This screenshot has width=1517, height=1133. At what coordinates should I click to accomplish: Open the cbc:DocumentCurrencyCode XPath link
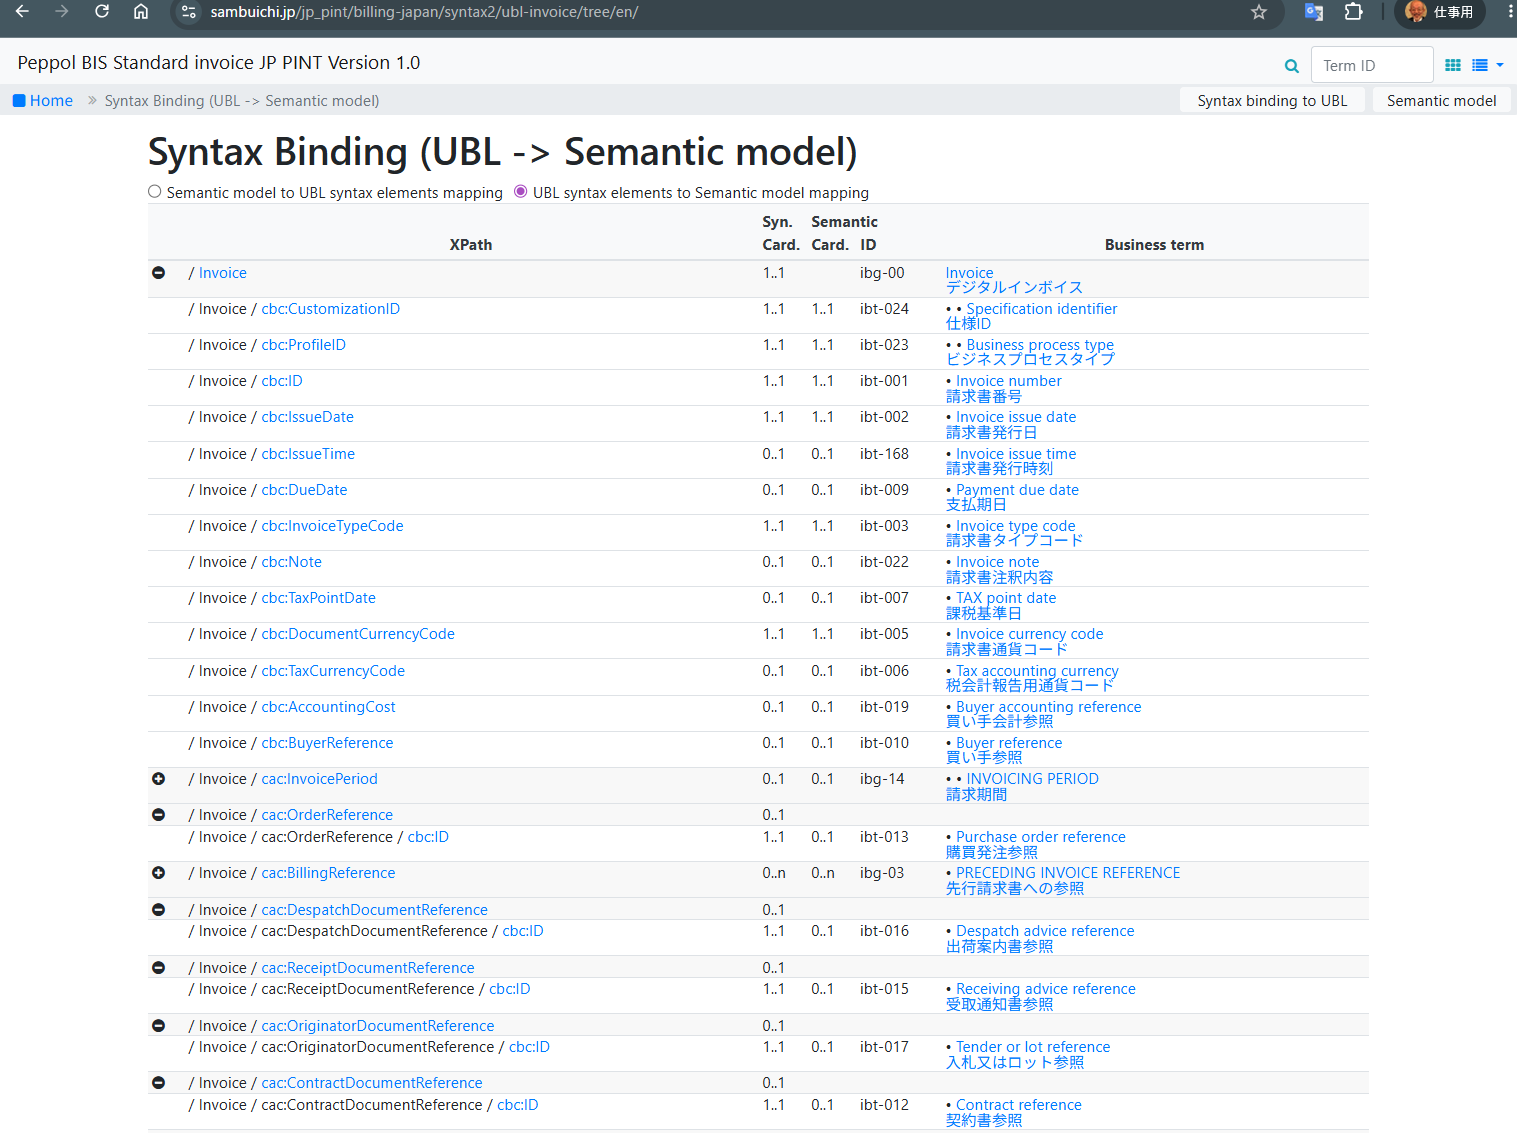(358, 634)
